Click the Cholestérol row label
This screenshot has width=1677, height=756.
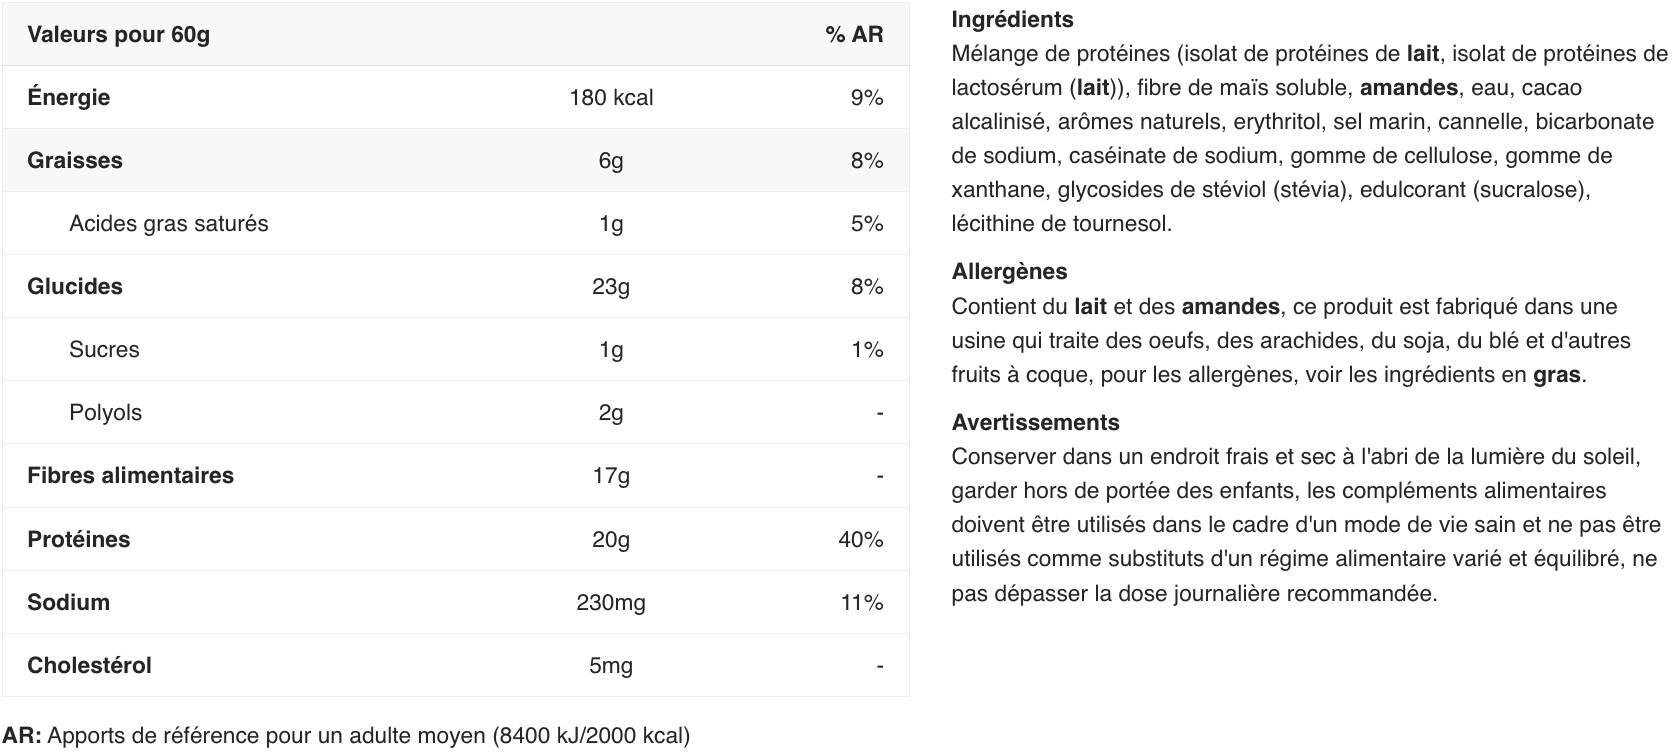coord(89,666)
